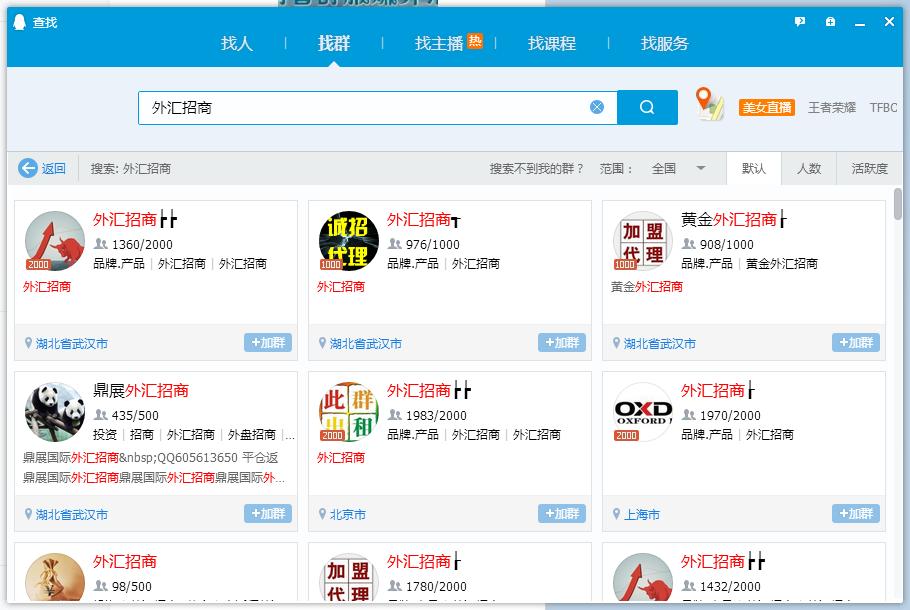Clear the search text using the X icon

click(x=597, y=107)
